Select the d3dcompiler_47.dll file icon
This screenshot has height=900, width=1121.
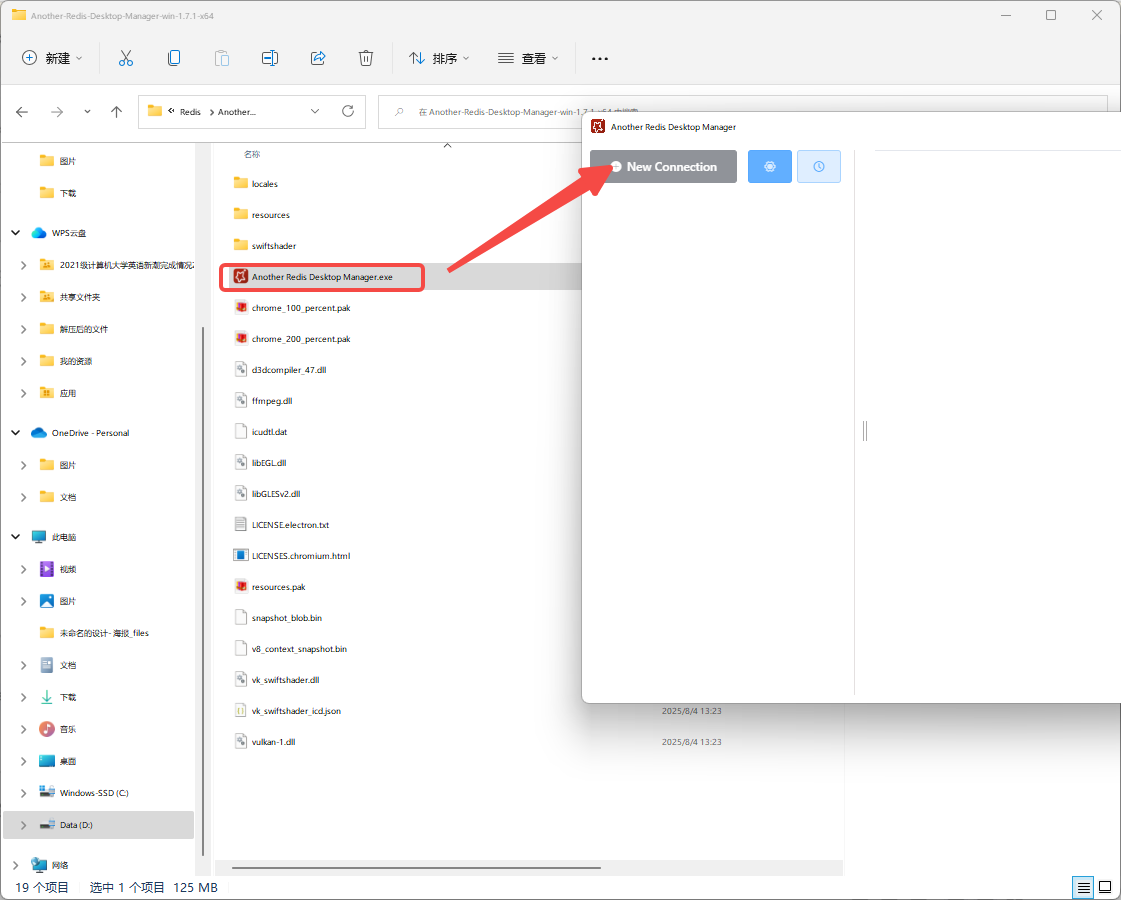coord(241,370)
